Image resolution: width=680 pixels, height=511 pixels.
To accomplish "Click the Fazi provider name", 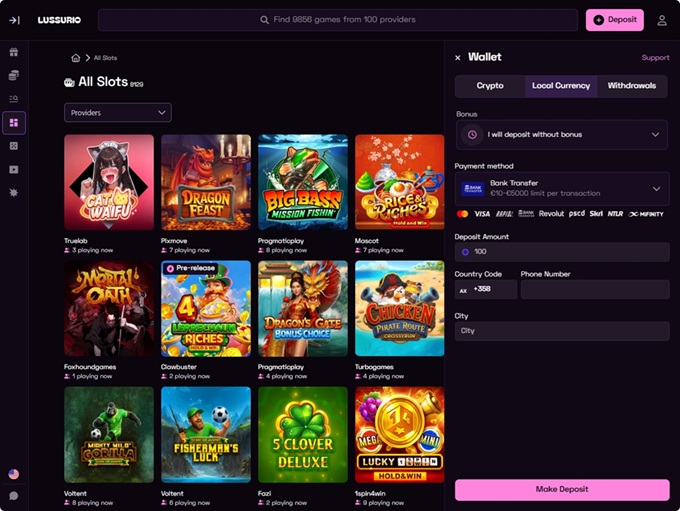I will 265,493.
